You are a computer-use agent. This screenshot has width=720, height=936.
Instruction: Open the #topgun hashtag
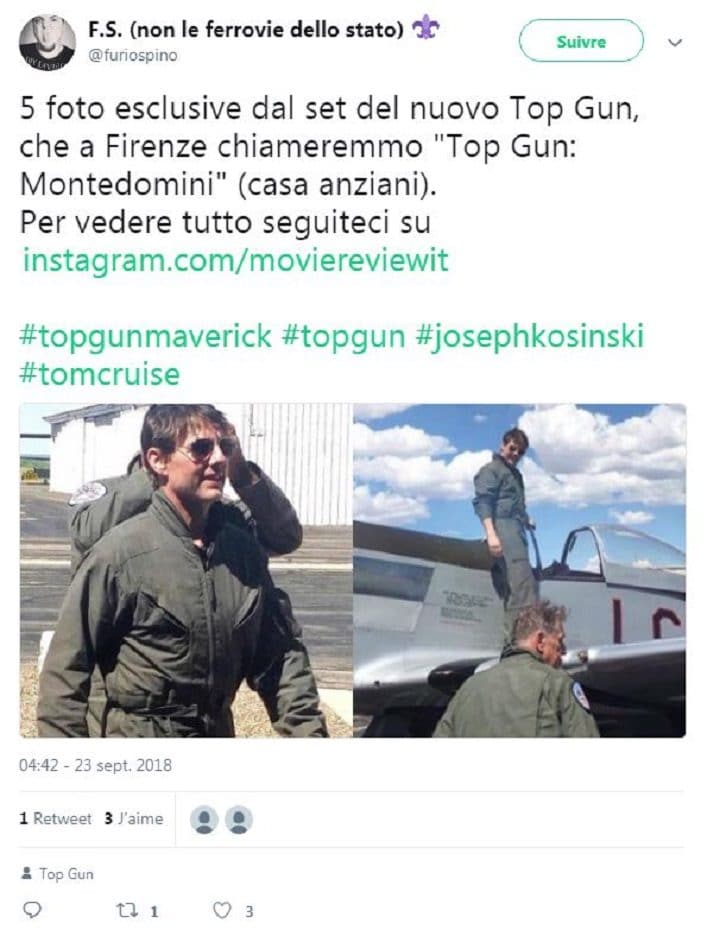click(343, 335)
